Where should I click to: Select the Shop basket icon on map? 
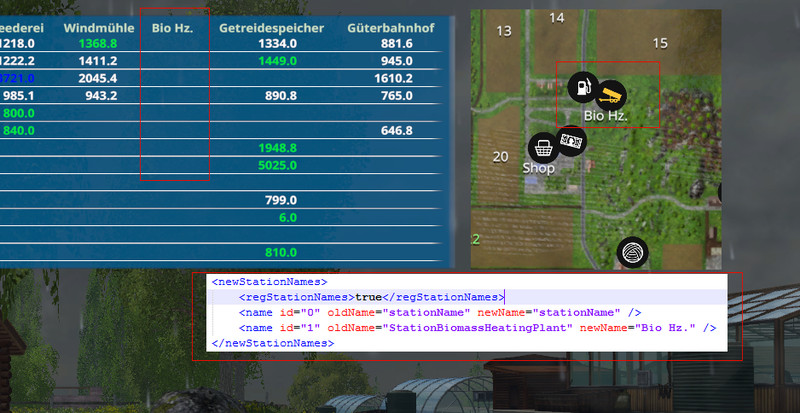[x=542, y=148]
